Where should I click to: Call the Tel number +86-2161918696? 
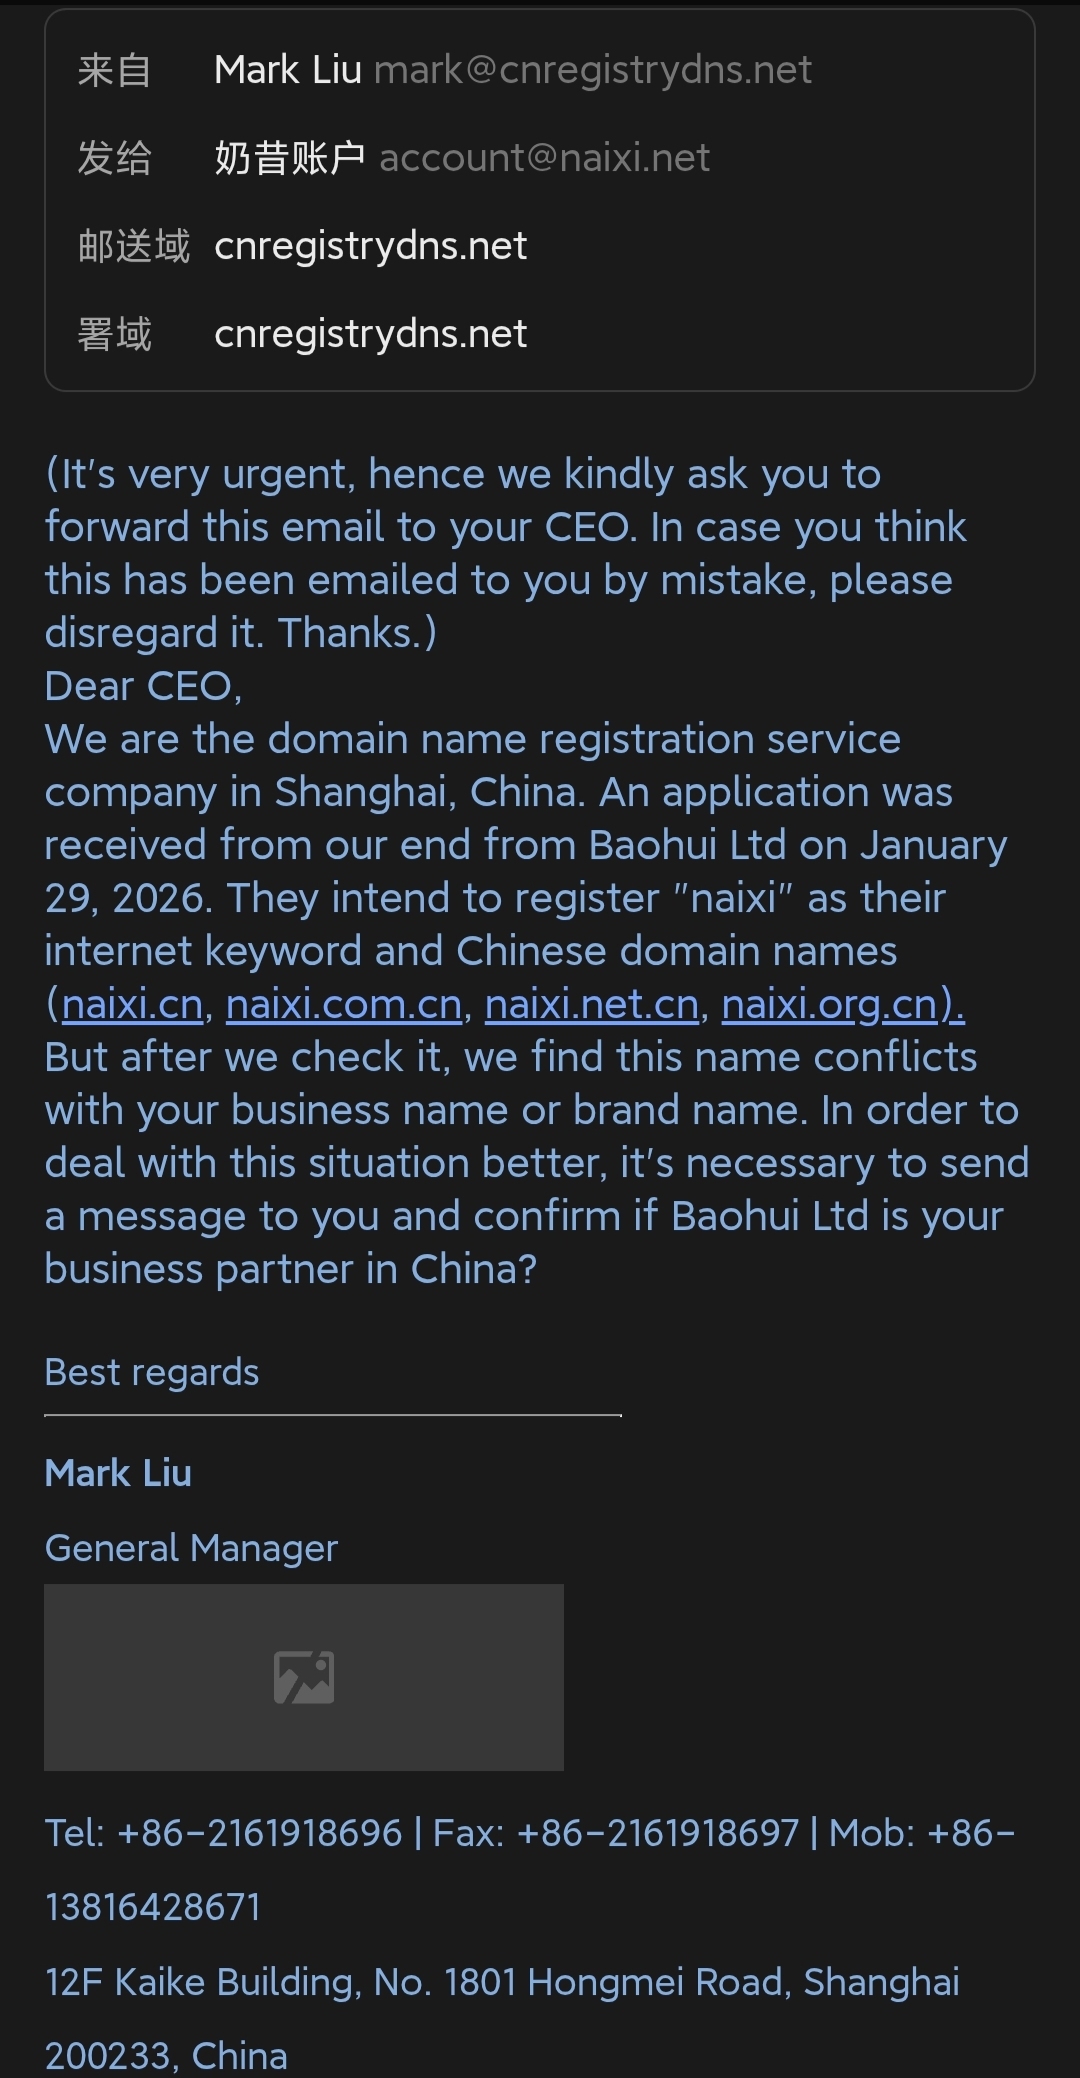[x=259, y=1833]
